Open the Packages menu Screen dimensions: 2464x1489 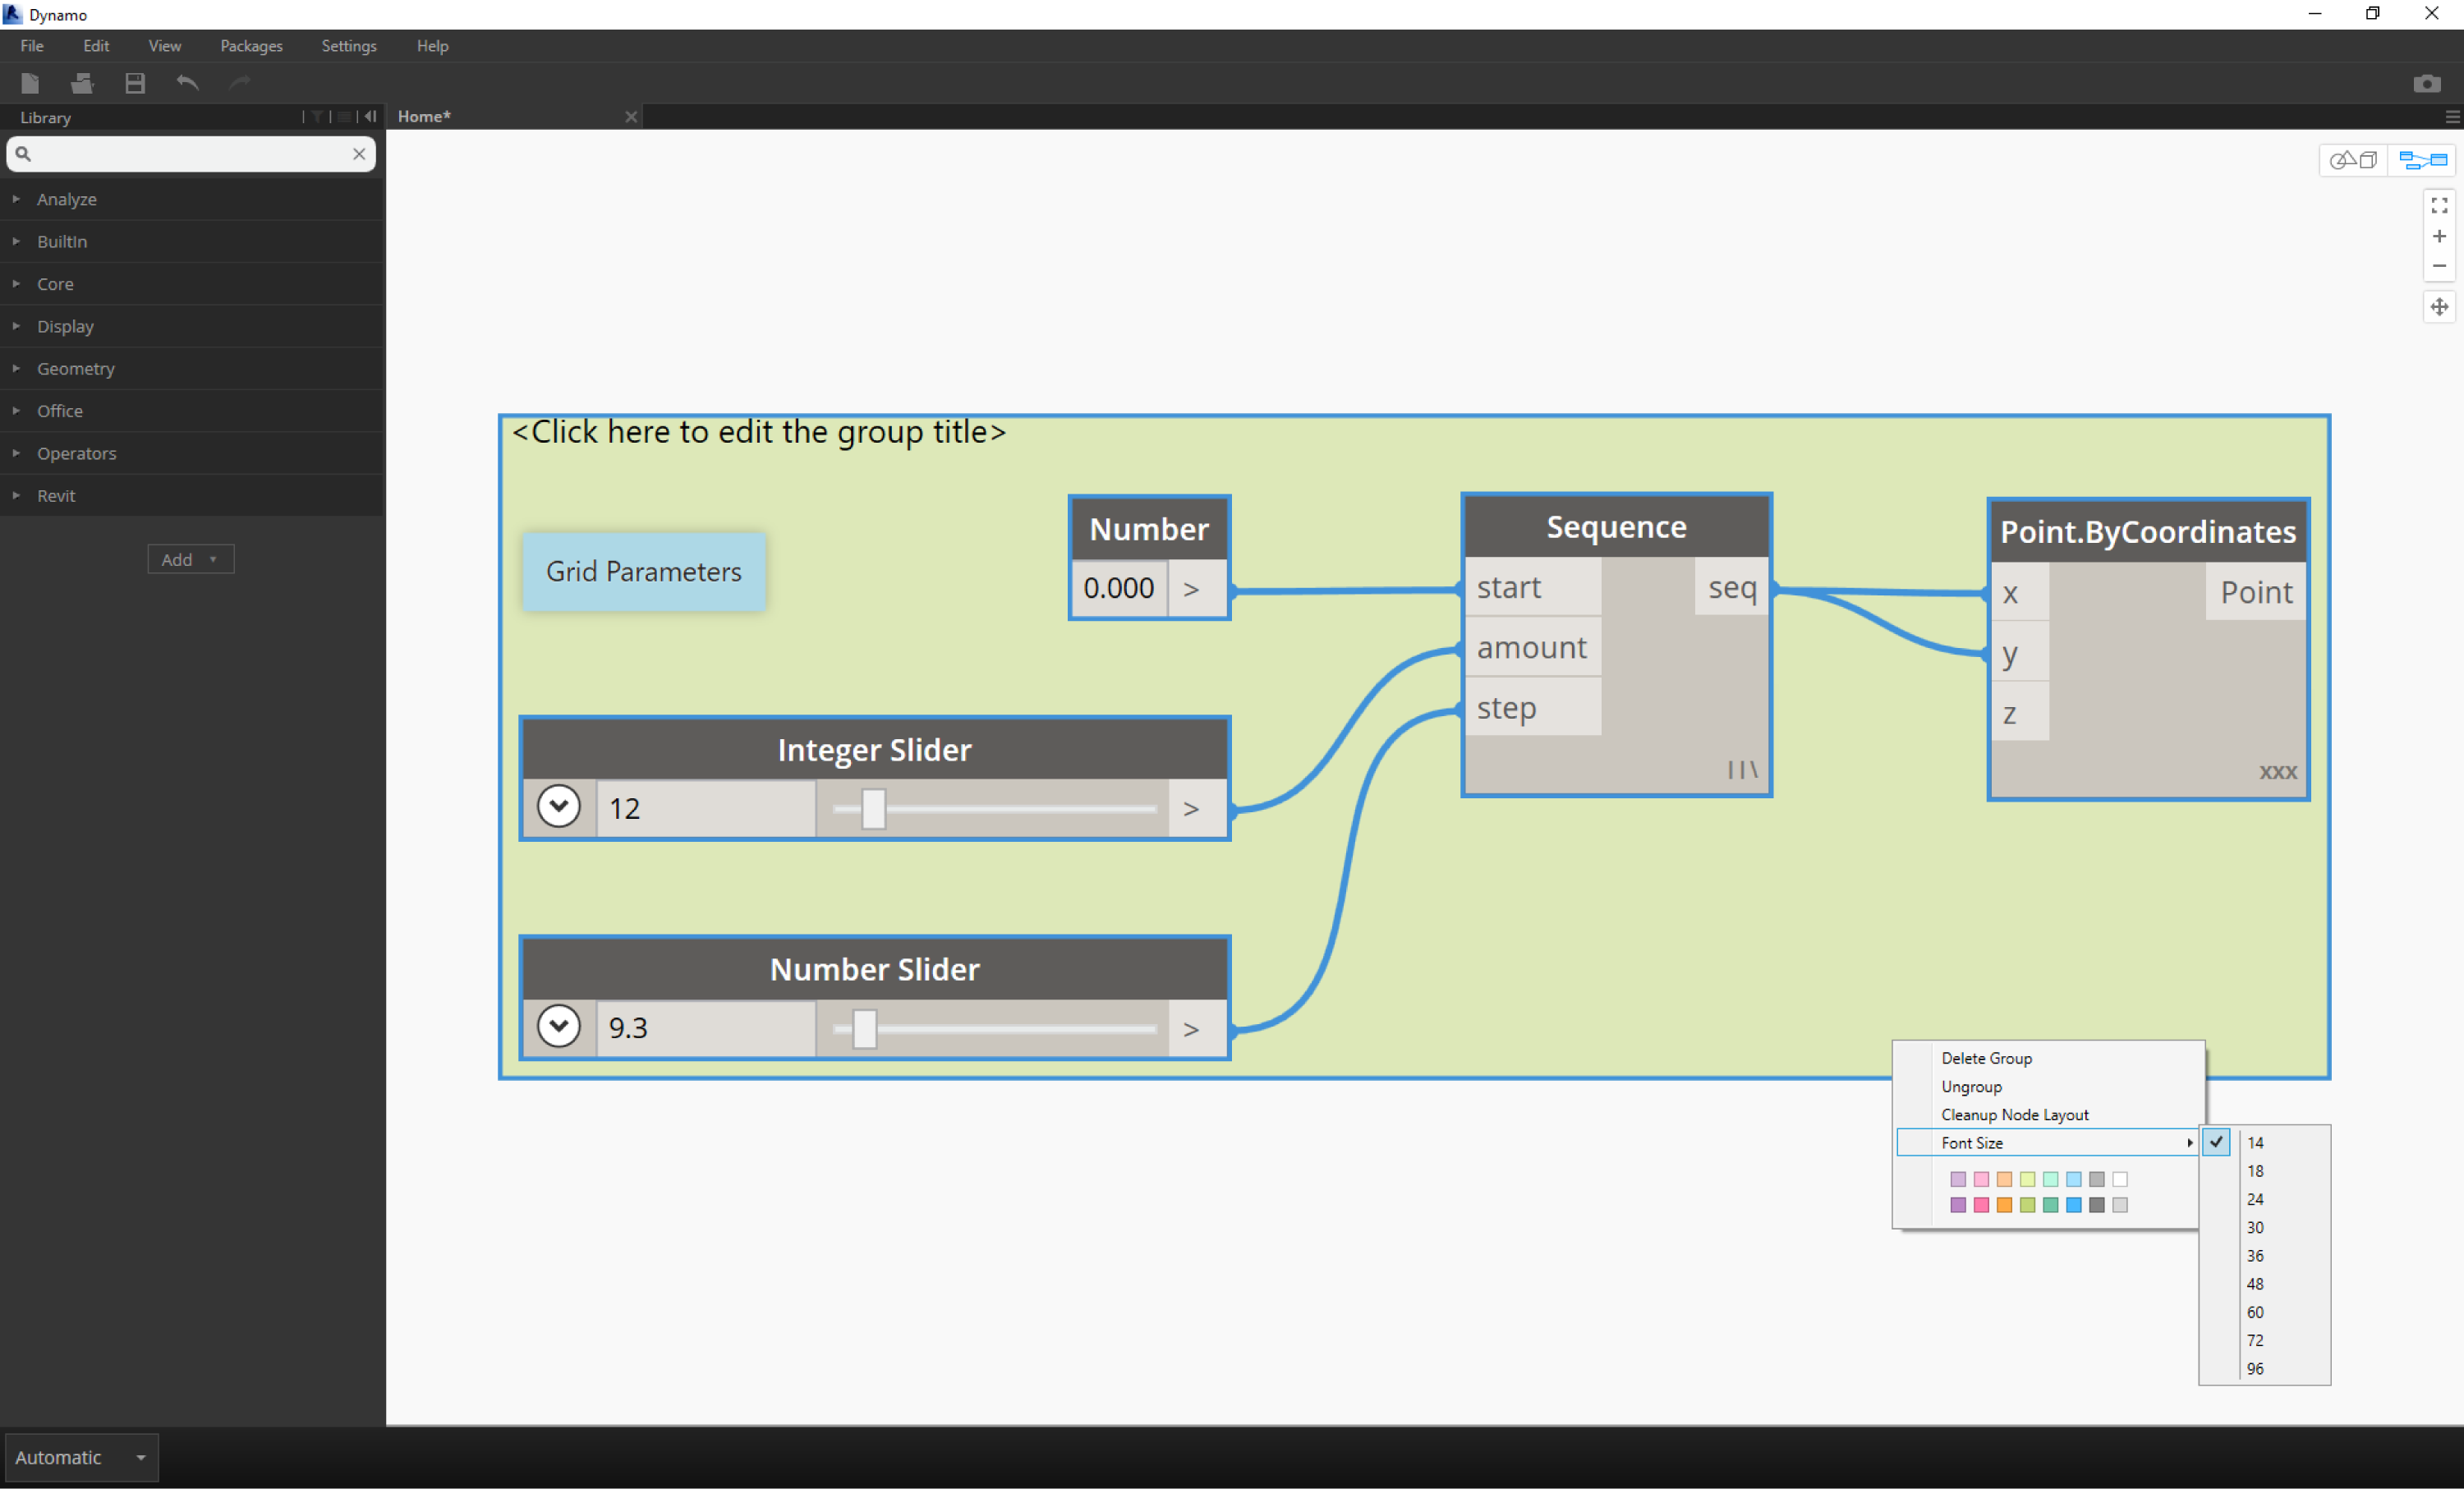(251, 46)
